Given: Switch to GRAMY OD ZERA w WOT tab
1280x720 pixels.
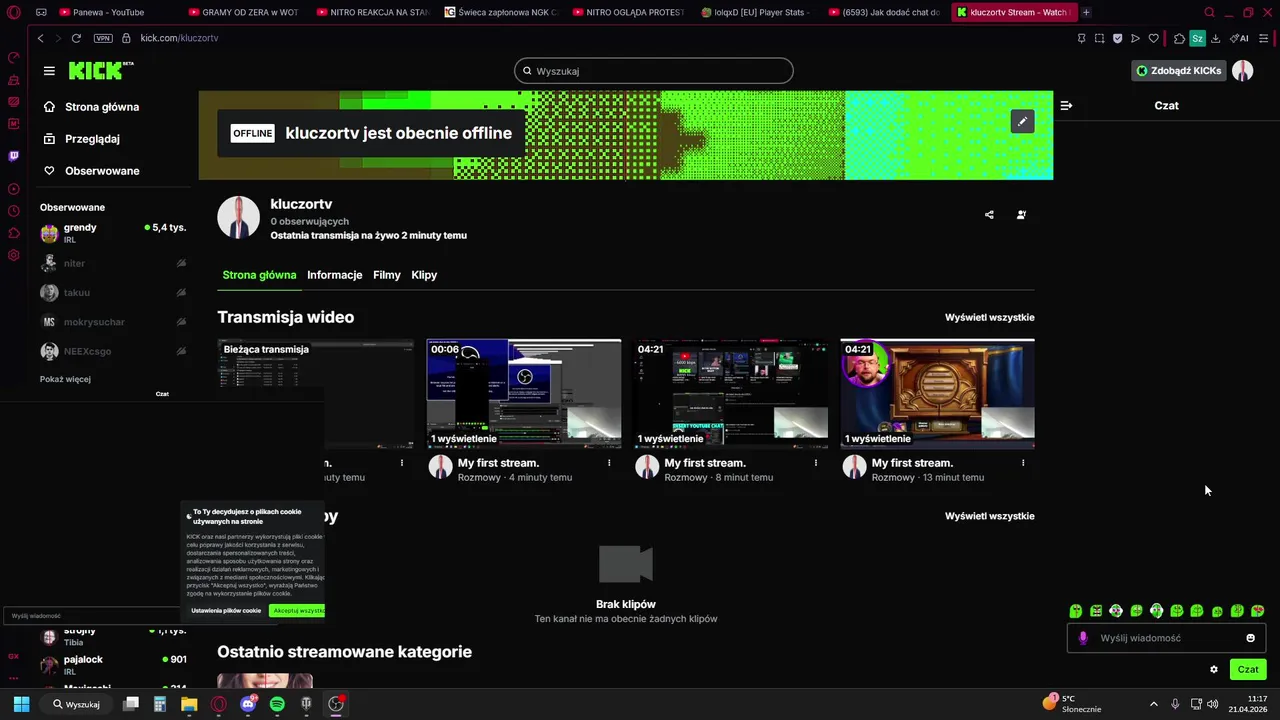Looking at the screenshot, I should [243, 12].
